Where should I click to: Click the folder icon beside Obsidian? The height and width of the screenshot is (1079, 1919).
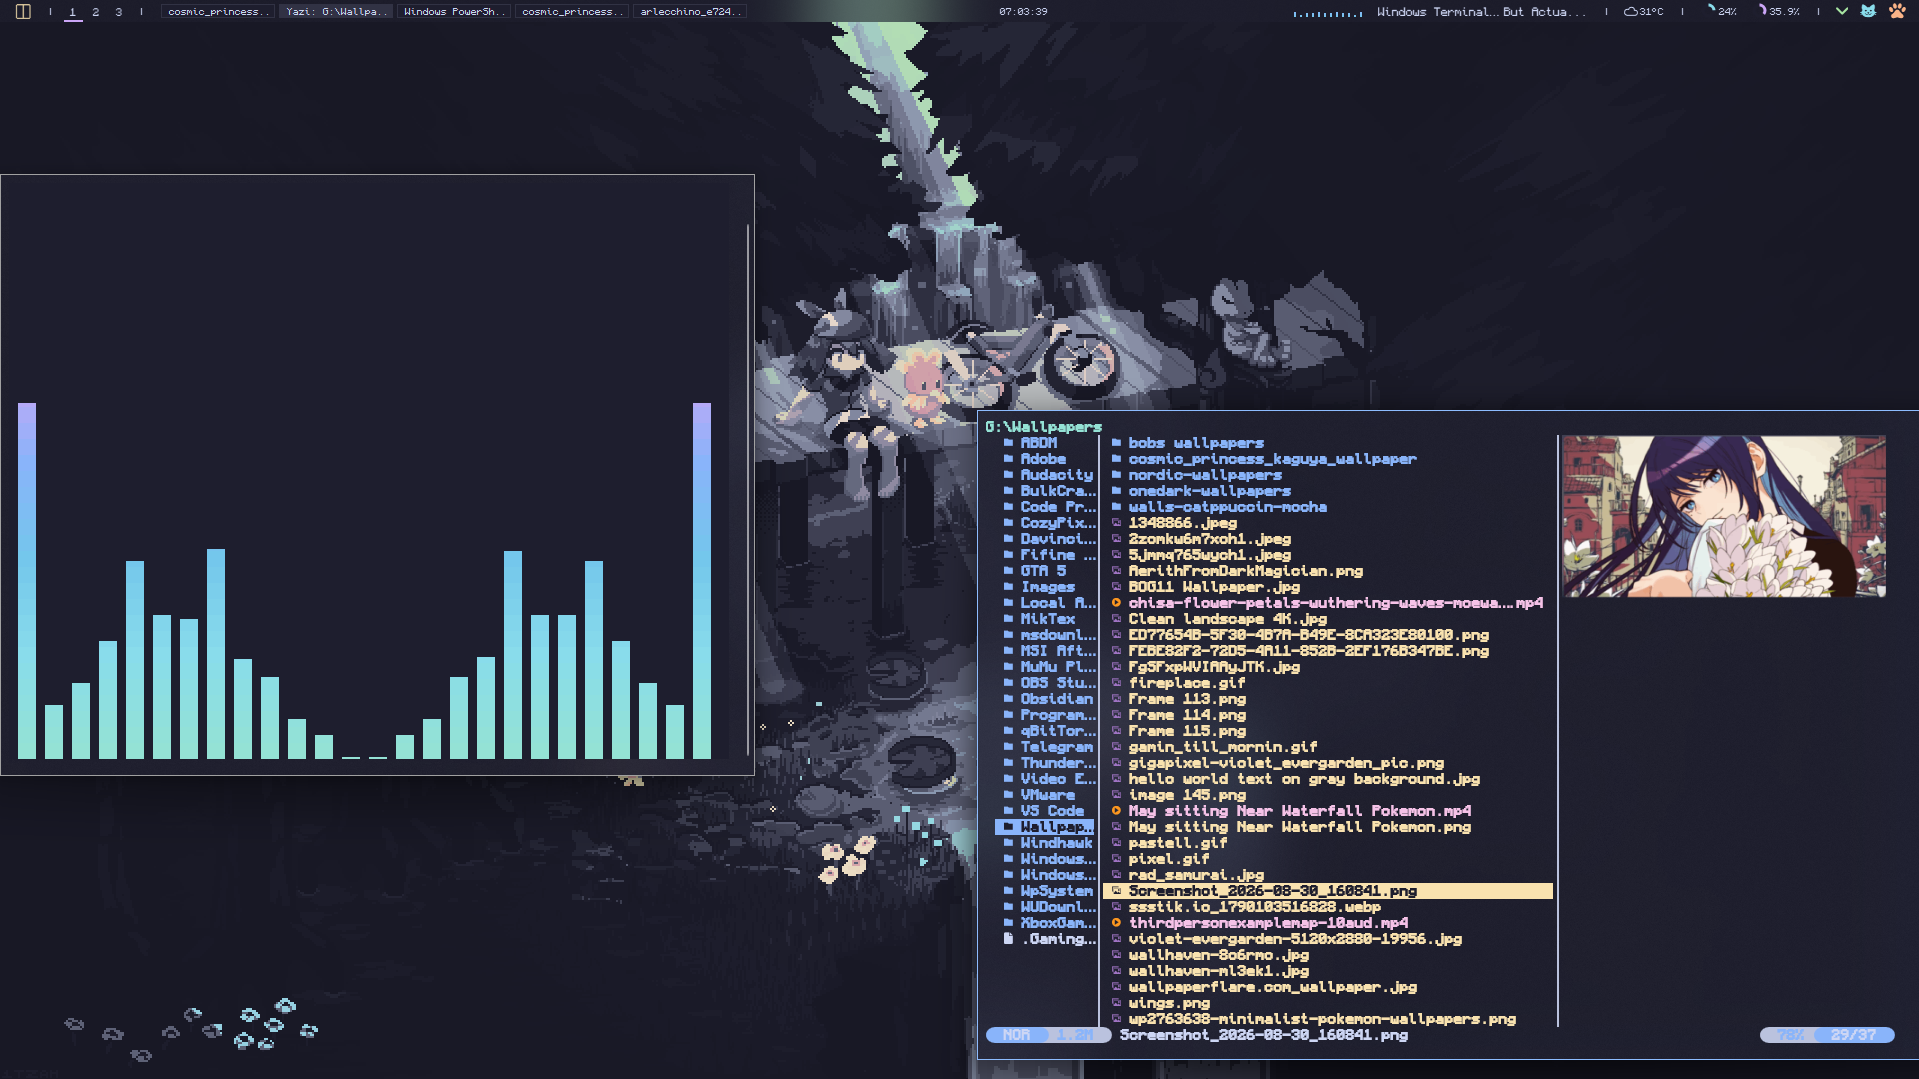pyautogui.click(x=1008, y=699)
